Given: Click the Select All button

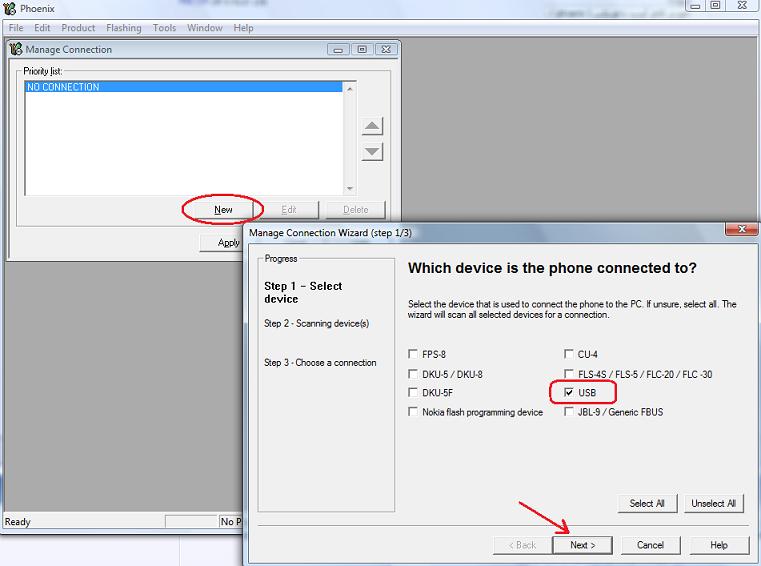Looking at the screenshot, I should (x=647, y=503).
